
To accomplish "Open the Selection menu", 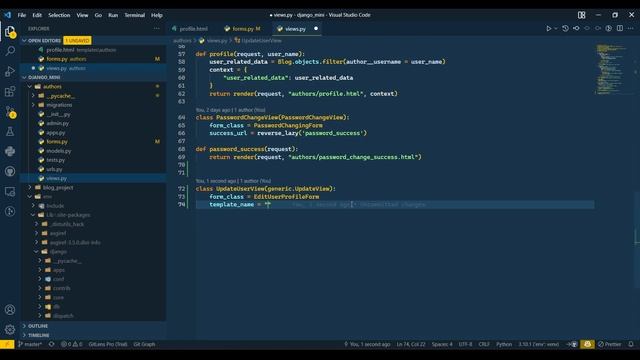I will (59, 15).
